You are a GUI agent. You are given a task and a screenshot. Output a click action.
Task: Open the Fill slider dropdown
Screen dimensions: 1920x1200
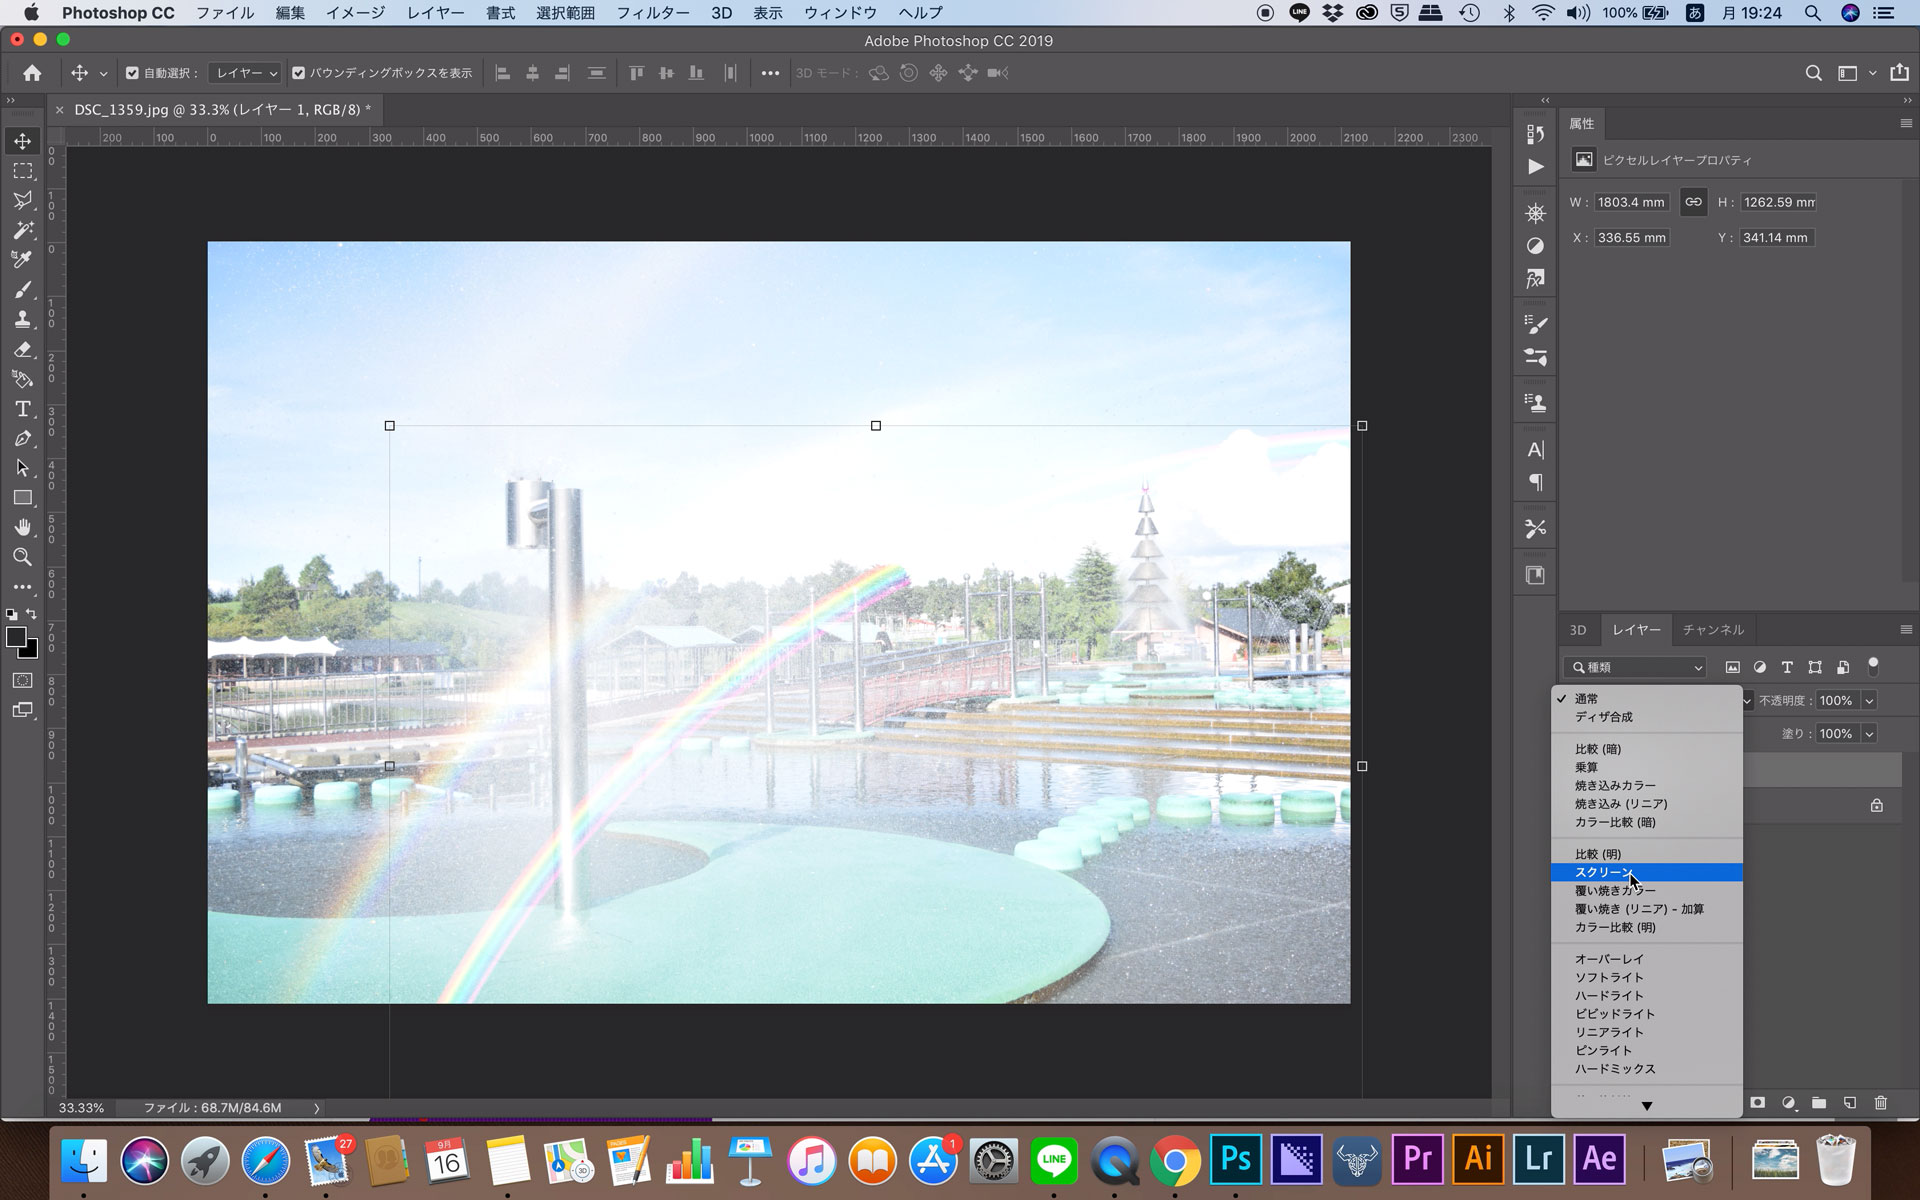tap(1869, 734)
